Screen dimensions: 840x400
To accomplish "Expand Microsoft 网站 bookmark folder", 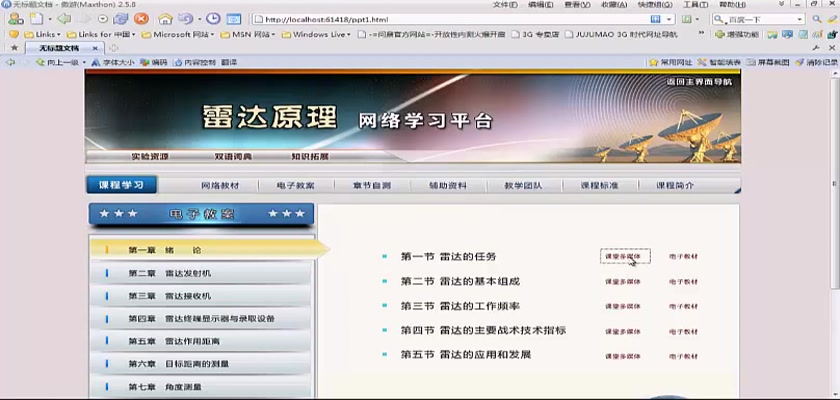I will click(x=178, y=34).
